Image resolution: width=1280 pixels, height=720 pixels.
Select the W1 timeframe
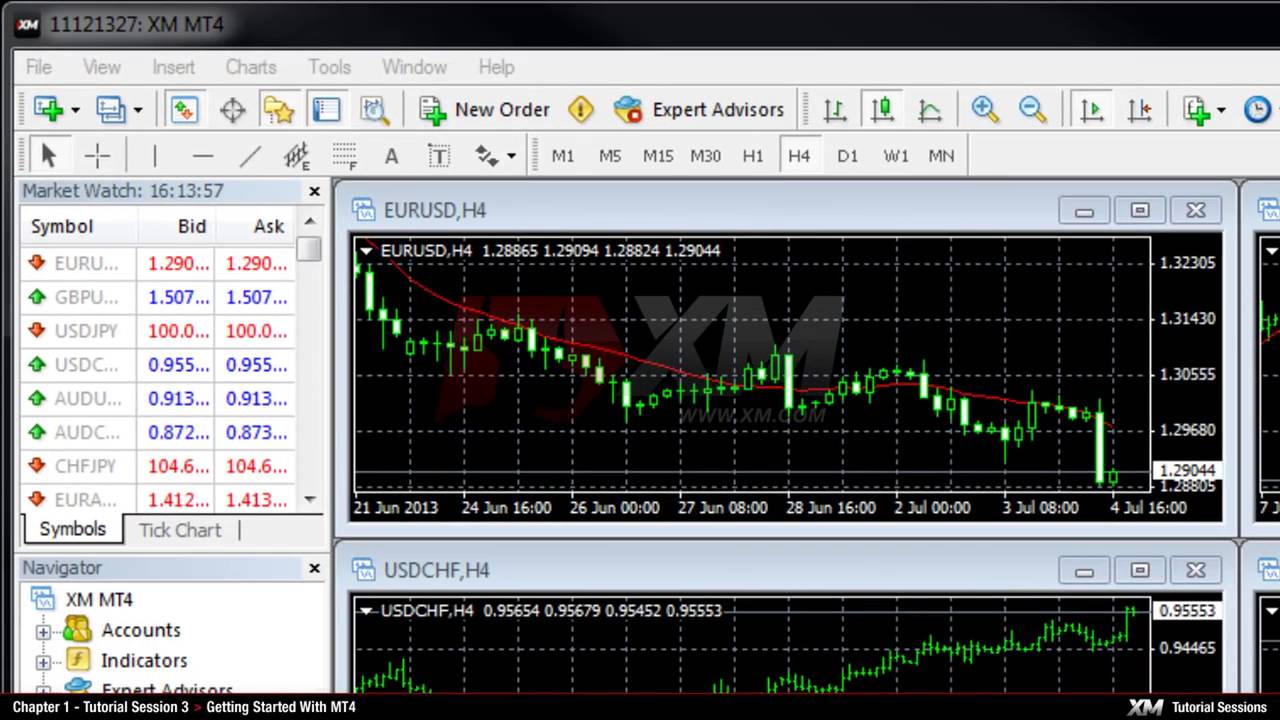[x=896, y=156]
